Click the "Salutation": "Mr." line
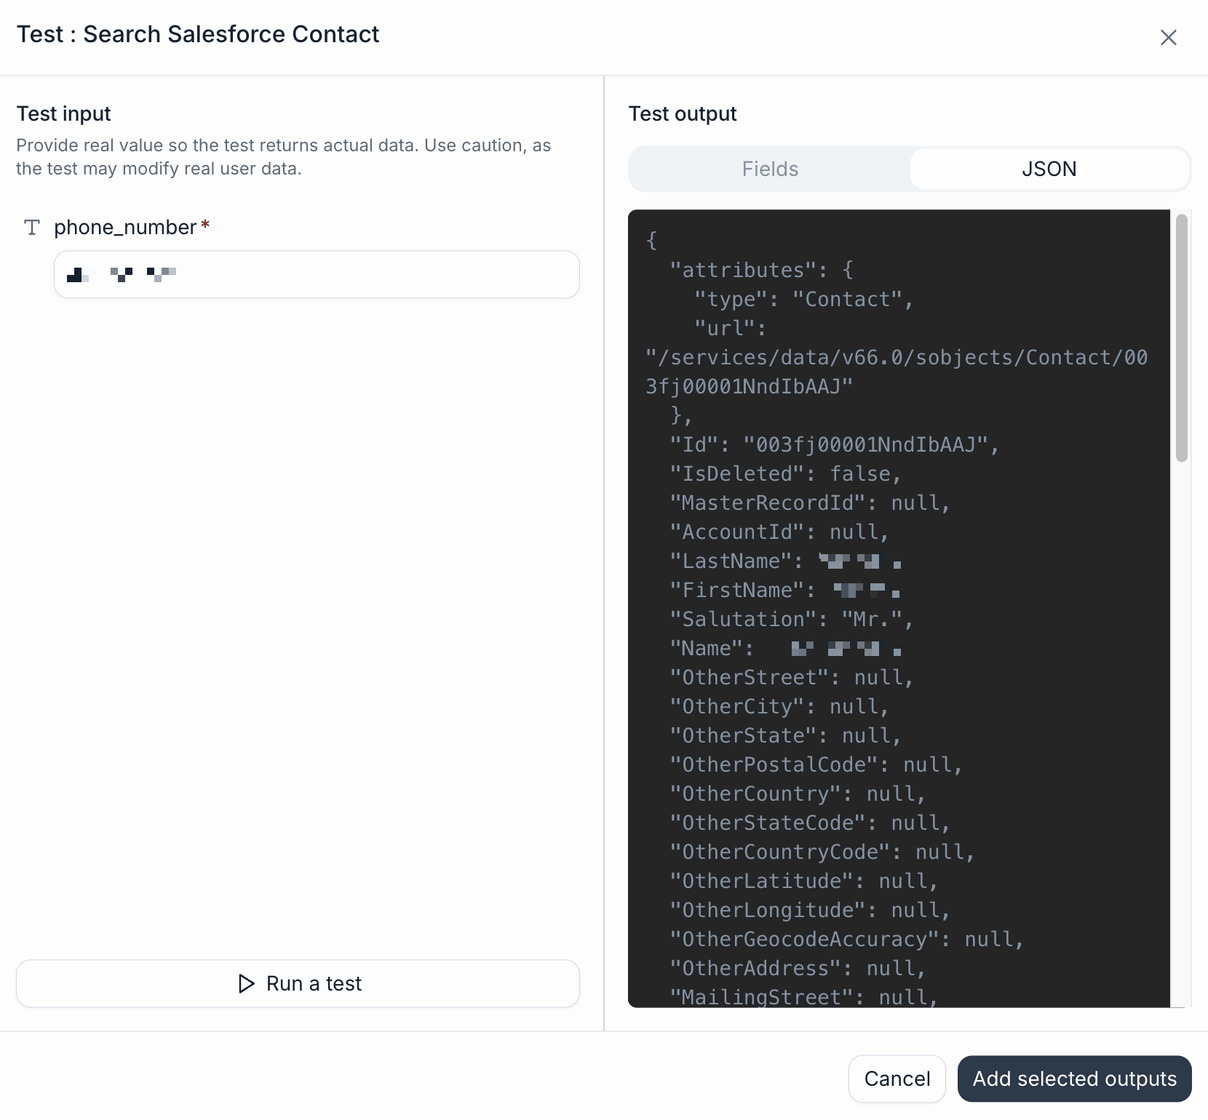This screenshot has height=1120, width=1208. (x=791, y=619)
